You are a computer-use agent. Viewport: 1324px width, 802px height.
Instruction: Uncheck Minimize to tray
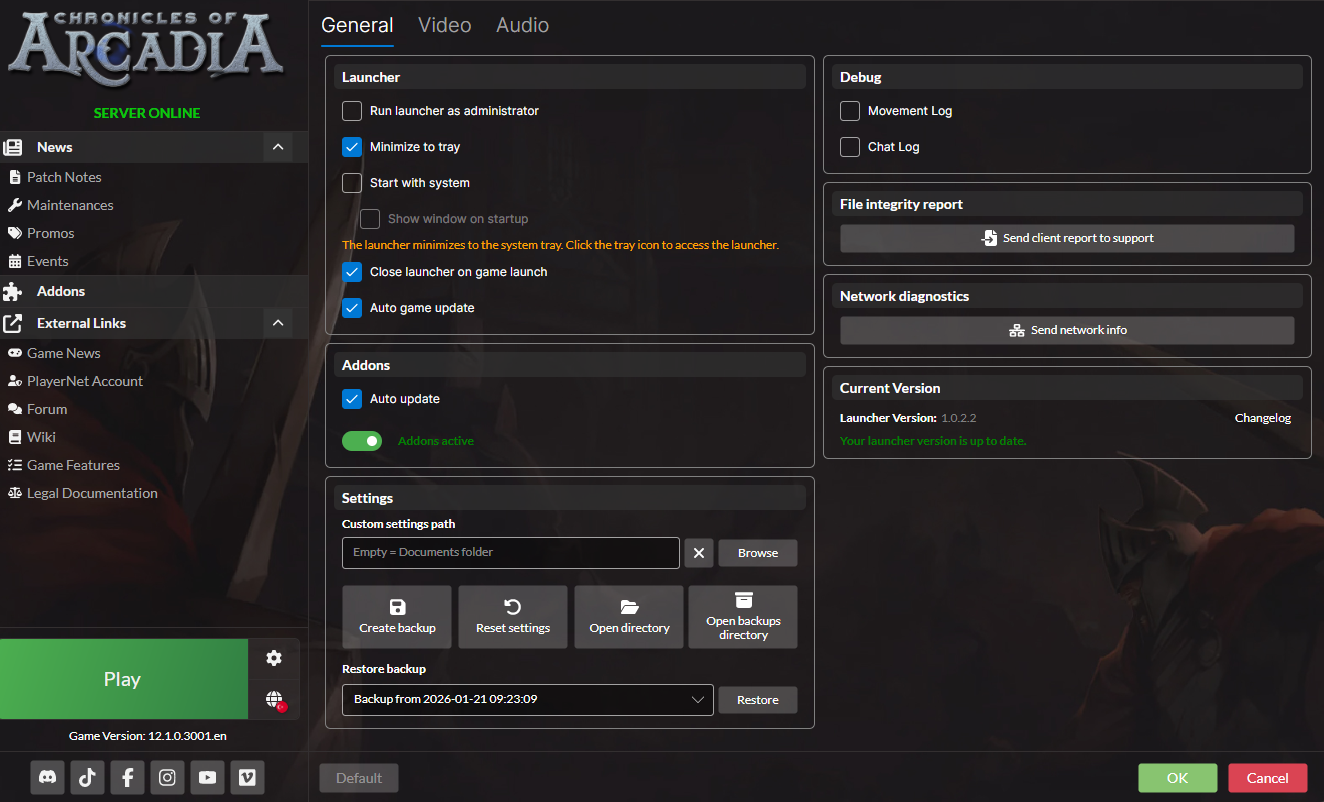352,147
